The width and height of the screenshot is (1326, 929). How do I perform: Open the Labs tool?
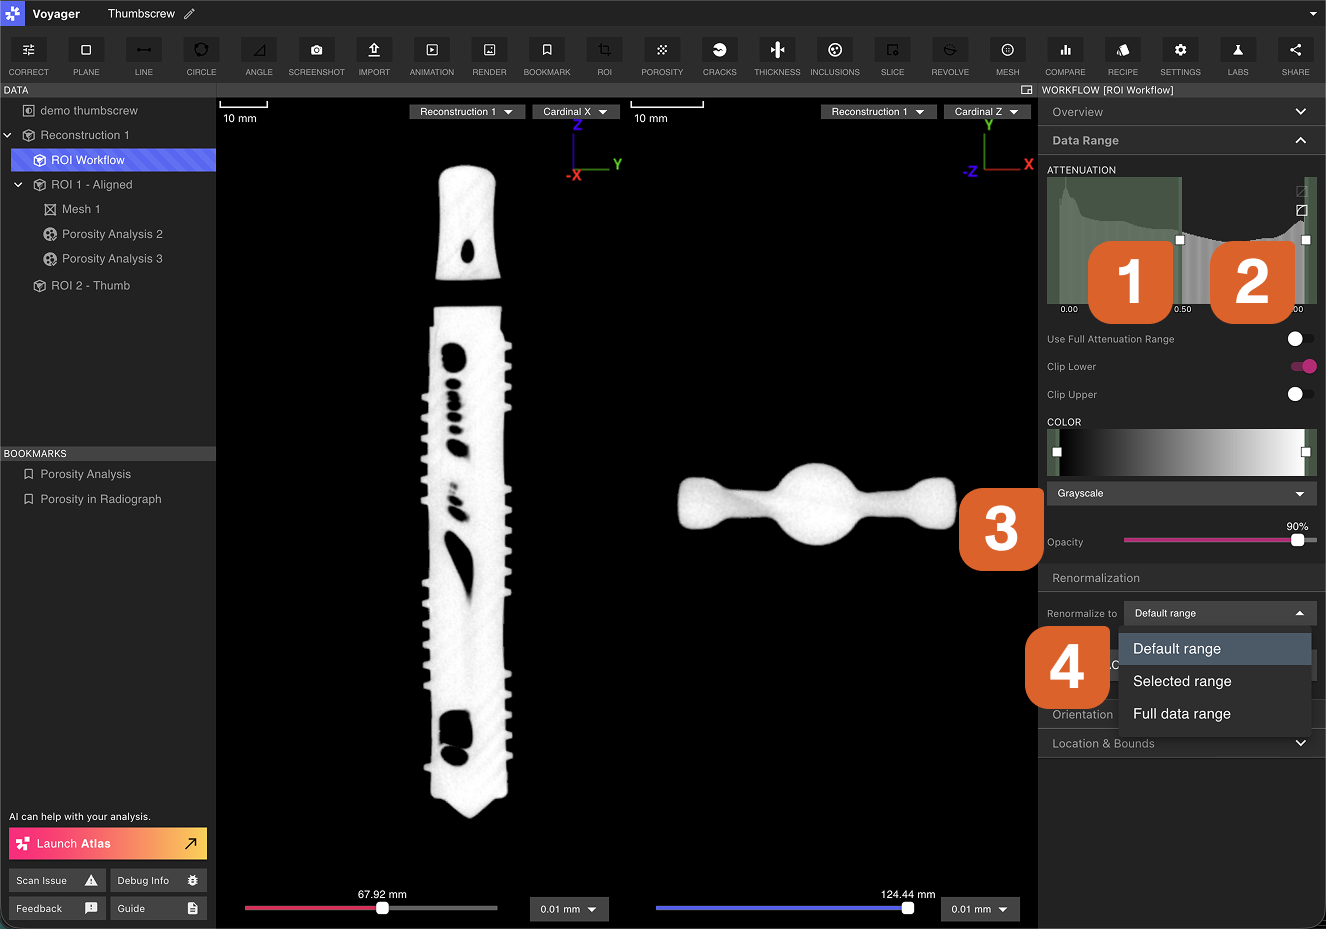pos(1238,57)
